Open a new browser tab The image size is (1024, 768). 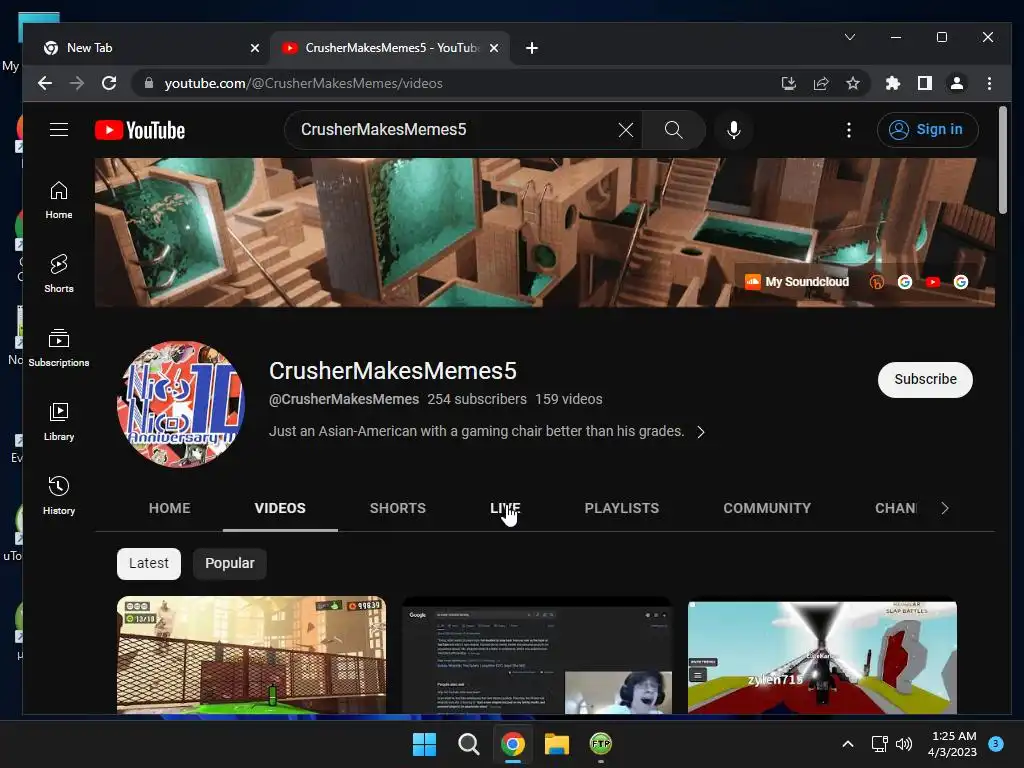pos(532,48)
